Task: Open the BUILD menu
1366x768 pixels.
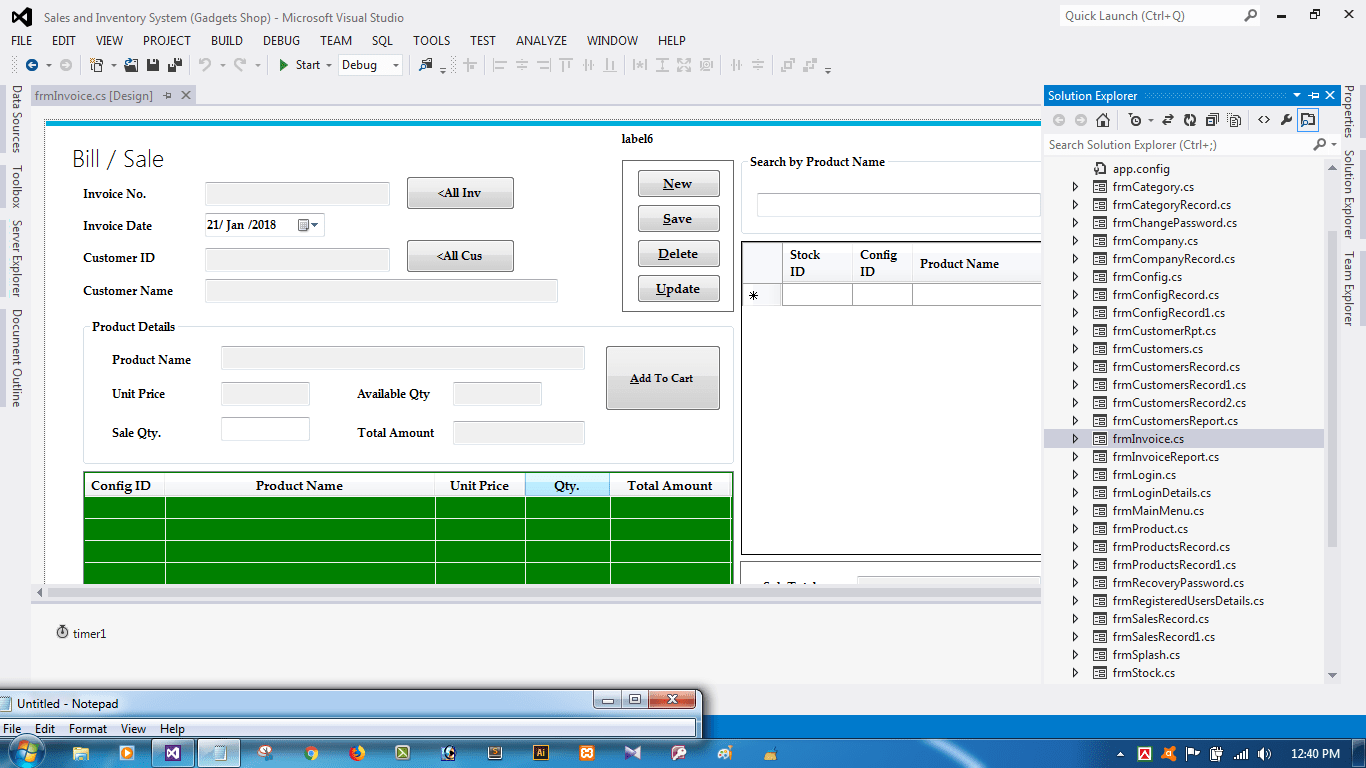Action: [x=227, y=41]
